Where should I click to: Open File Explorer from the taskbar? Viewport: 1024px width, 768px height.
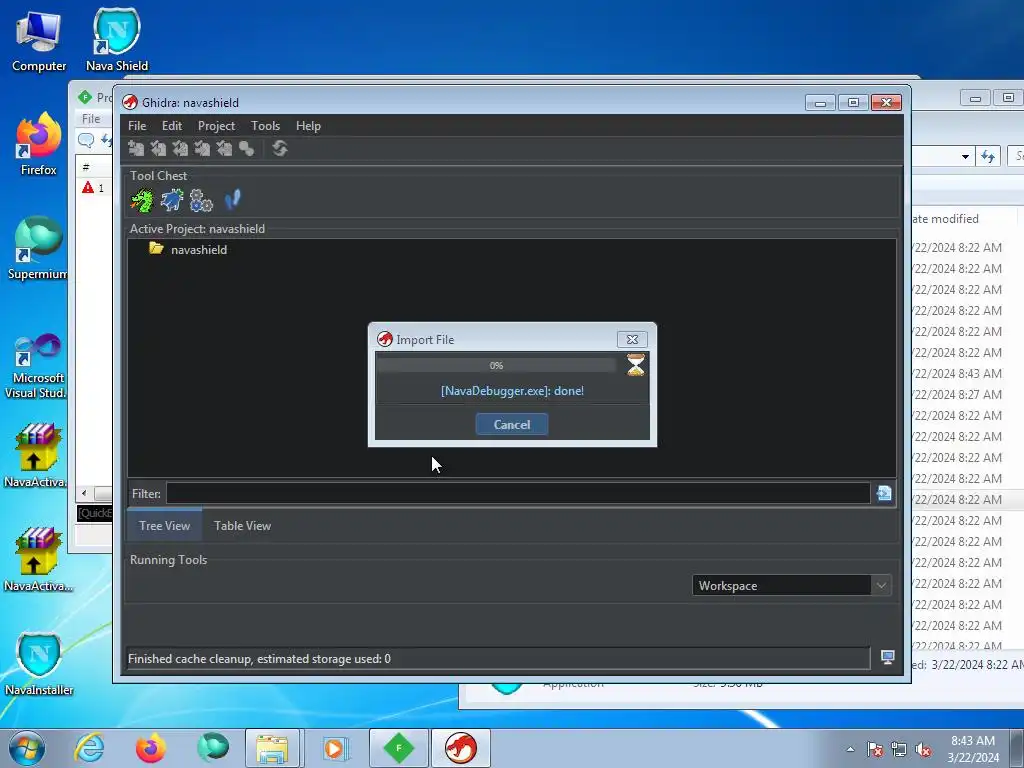click(x=272, y=748)
